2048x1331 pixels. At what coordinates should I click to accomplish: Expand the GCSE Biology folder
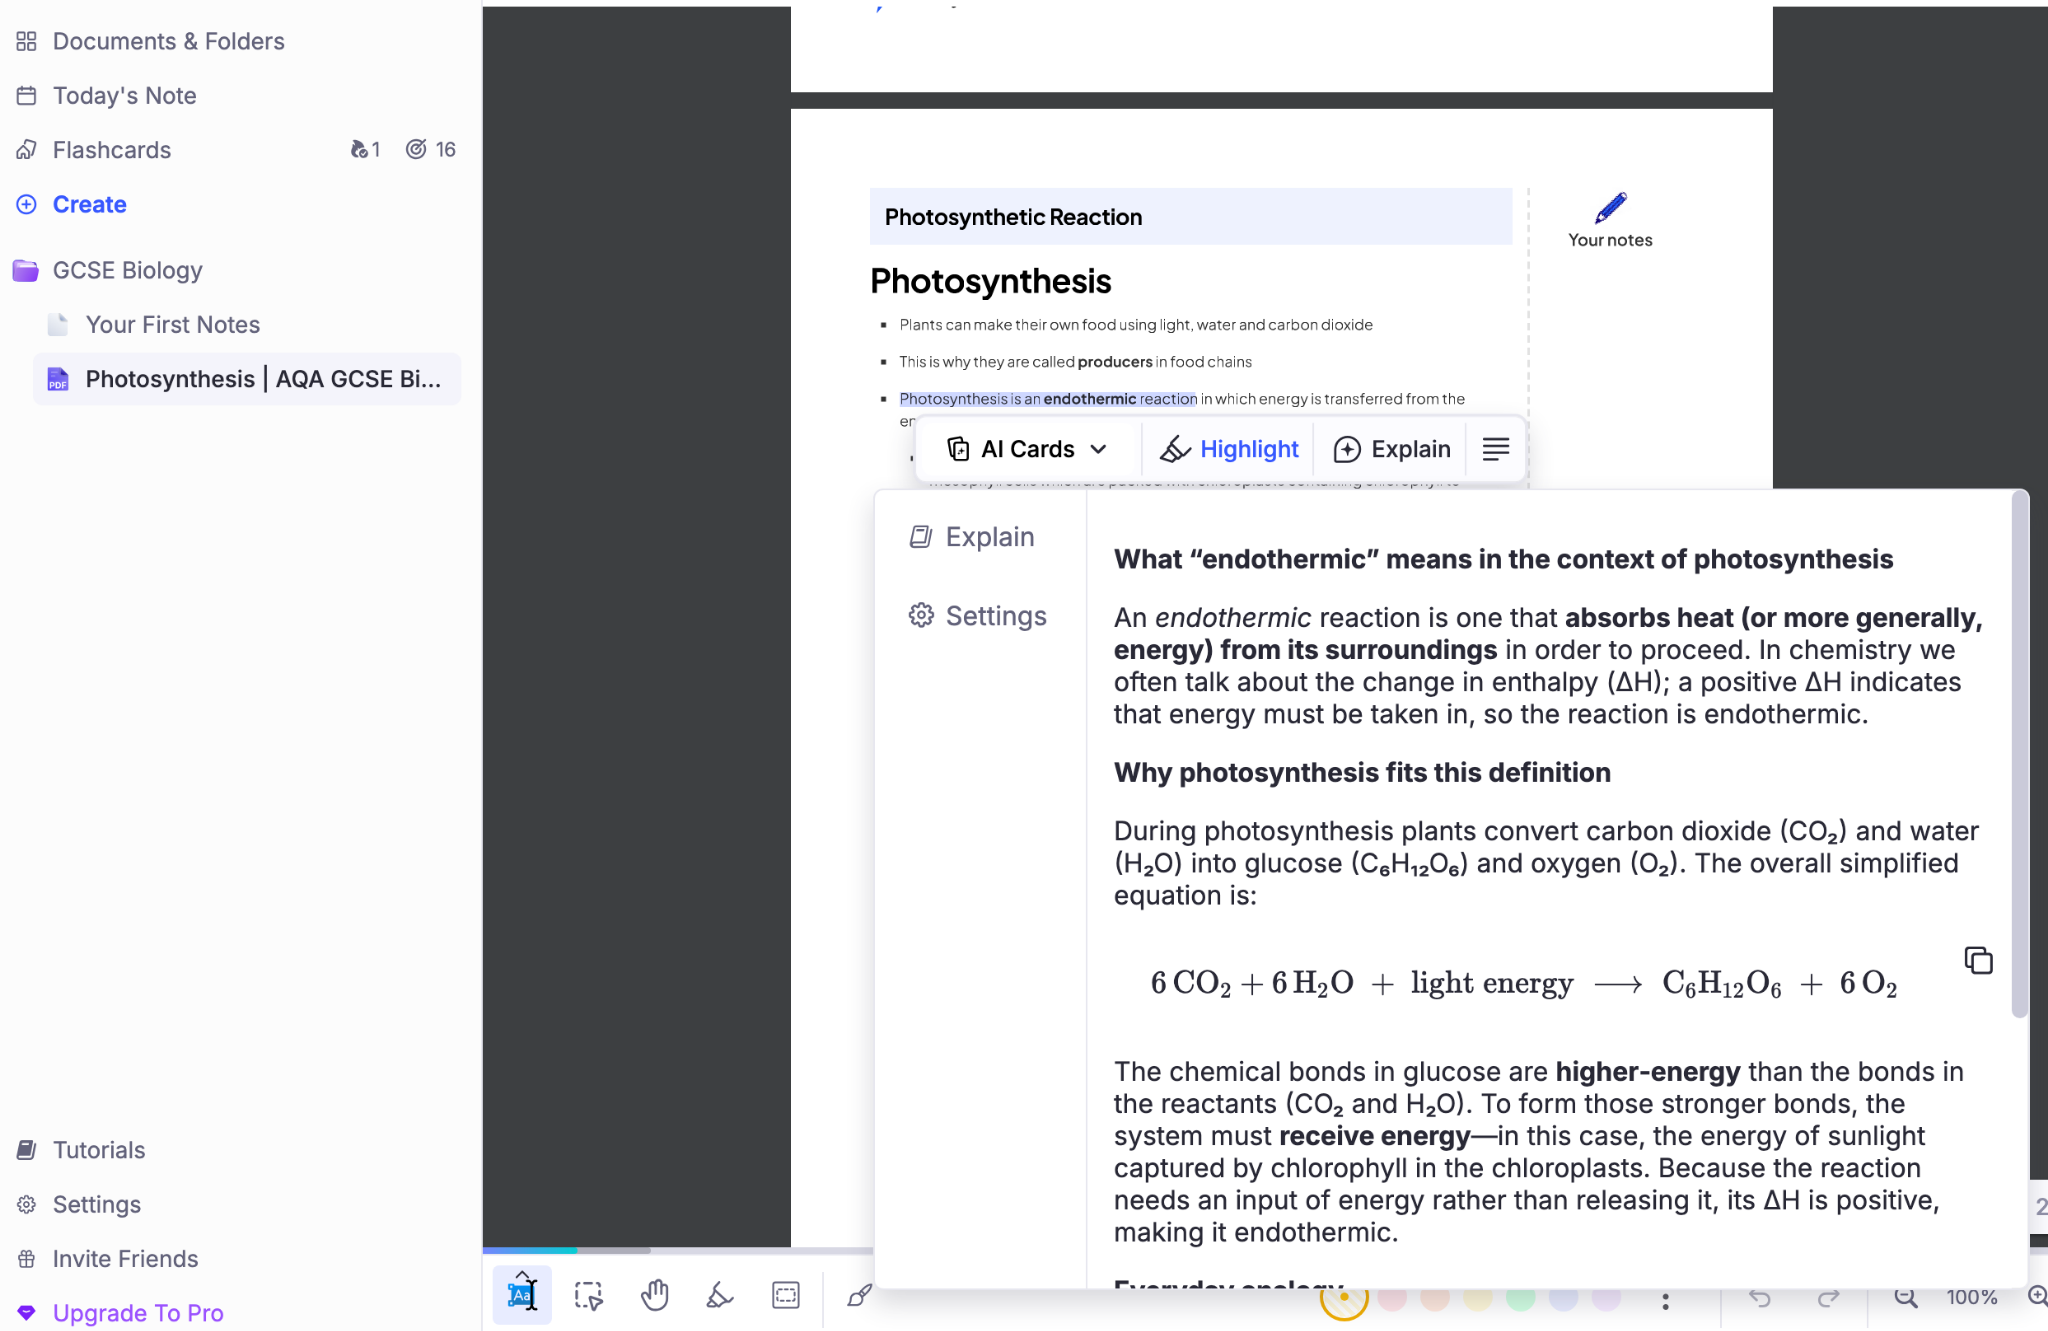127,270
